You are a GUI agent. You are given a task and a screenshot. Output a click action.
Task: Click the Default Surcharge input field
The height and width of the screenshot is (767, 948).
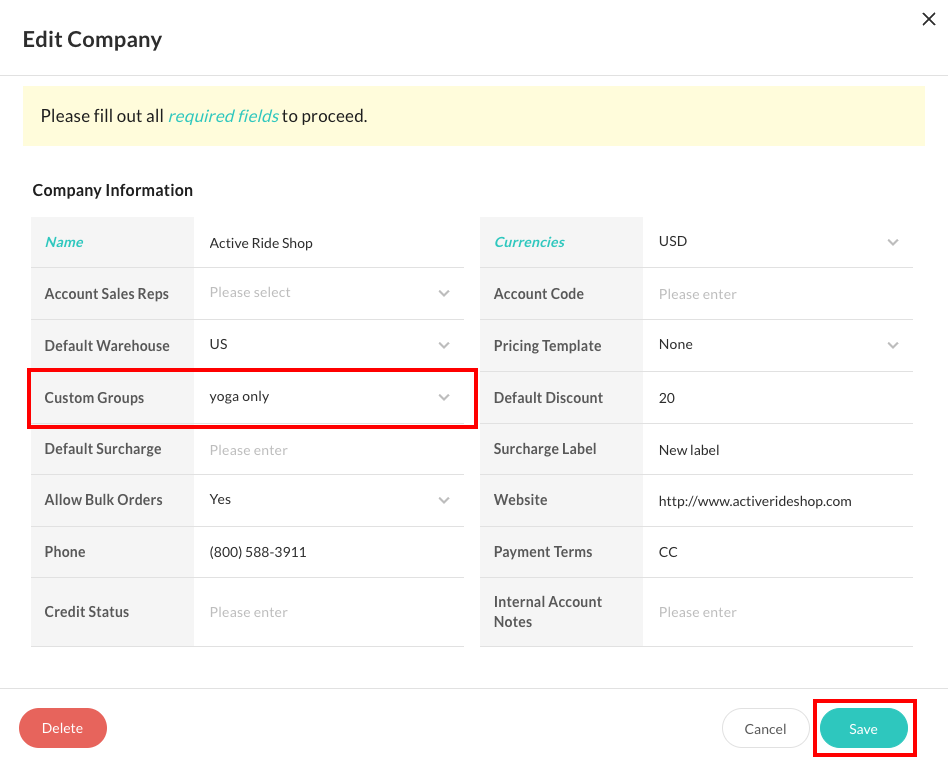[329, 450]
